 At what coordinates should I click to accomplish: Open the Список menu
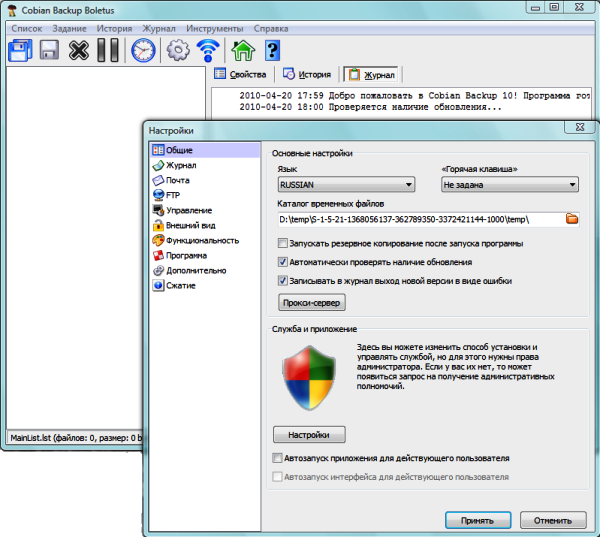click(26, 29)
